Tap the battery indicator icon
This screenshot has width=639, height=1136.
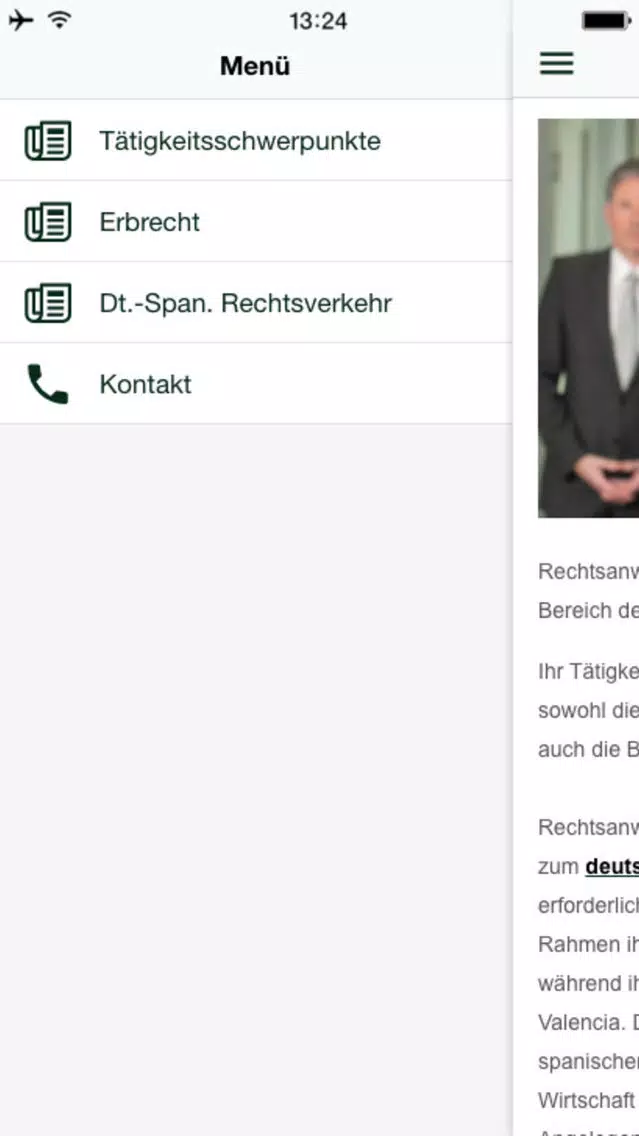(x=606, y=21)
